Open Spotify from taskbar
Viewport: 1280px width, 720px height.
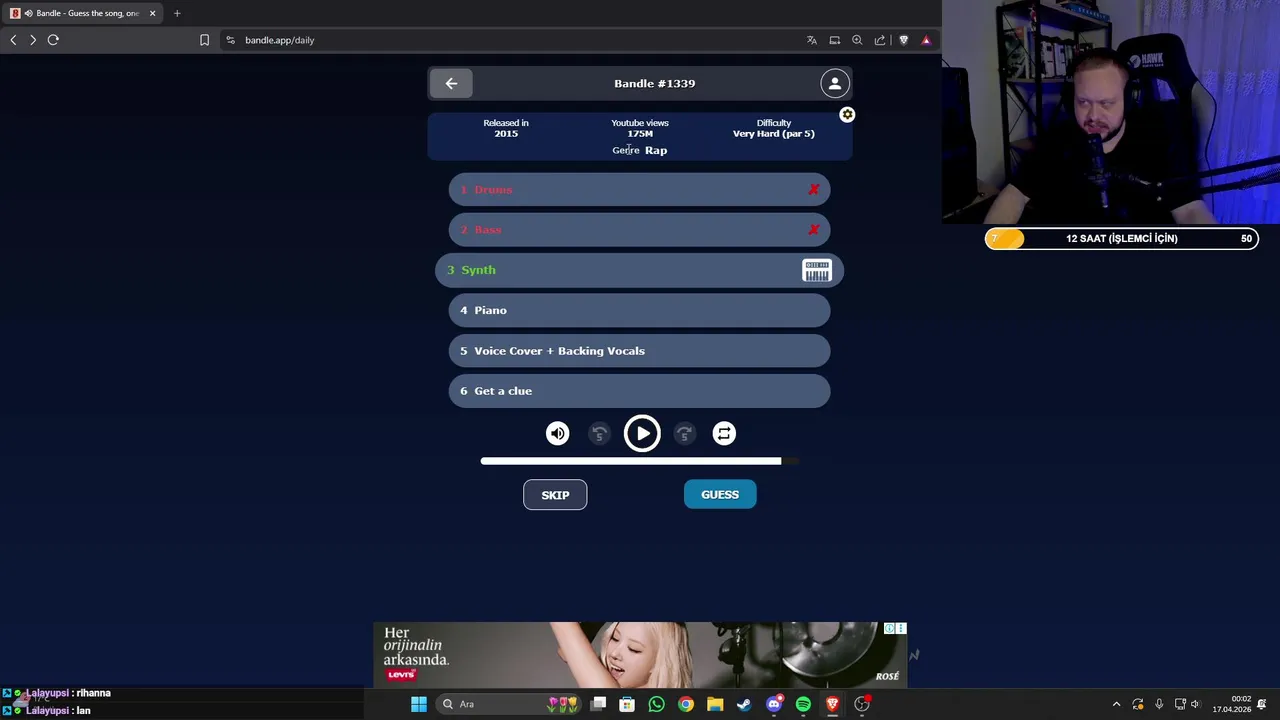[803, 704]
